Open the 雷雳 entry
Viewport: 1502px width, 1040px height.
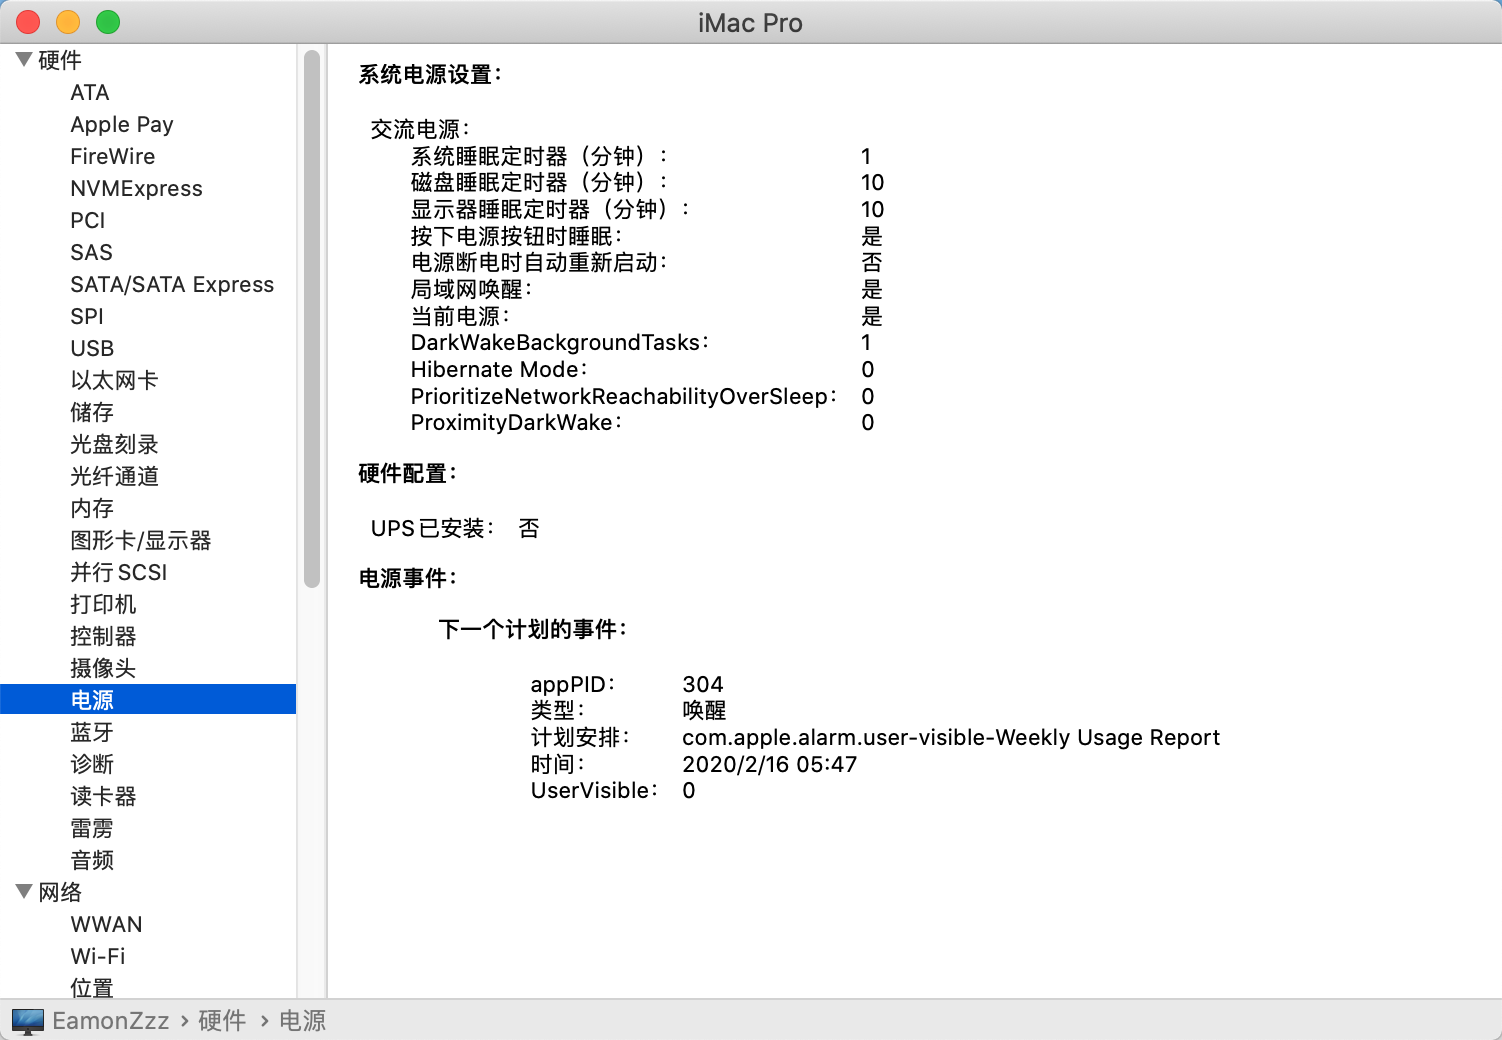(92, 828)
